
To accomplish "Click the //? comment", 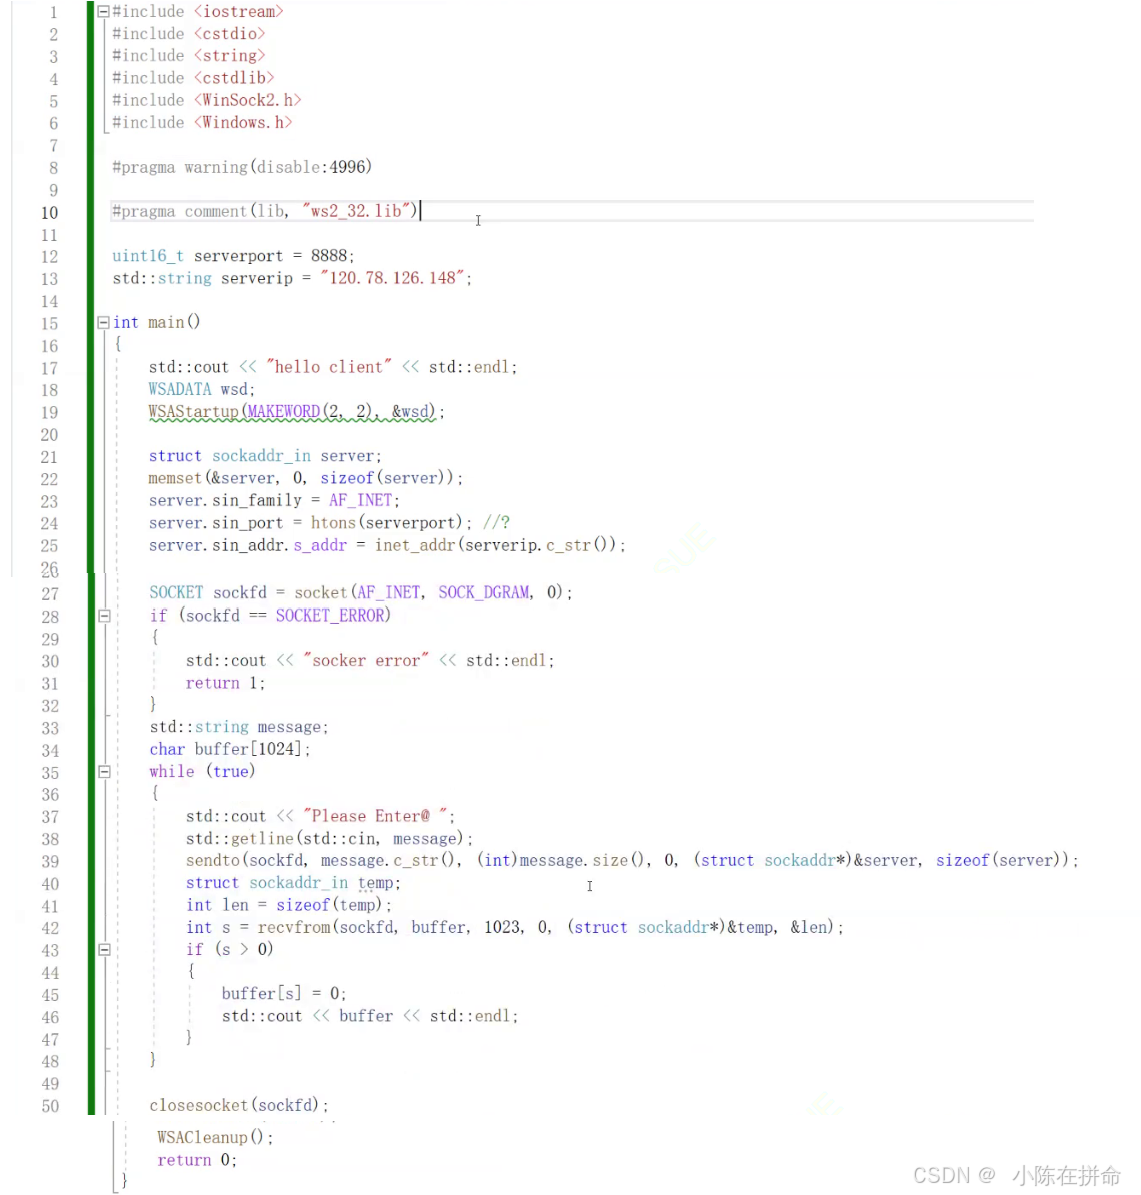I will click(x=496, y=523).
